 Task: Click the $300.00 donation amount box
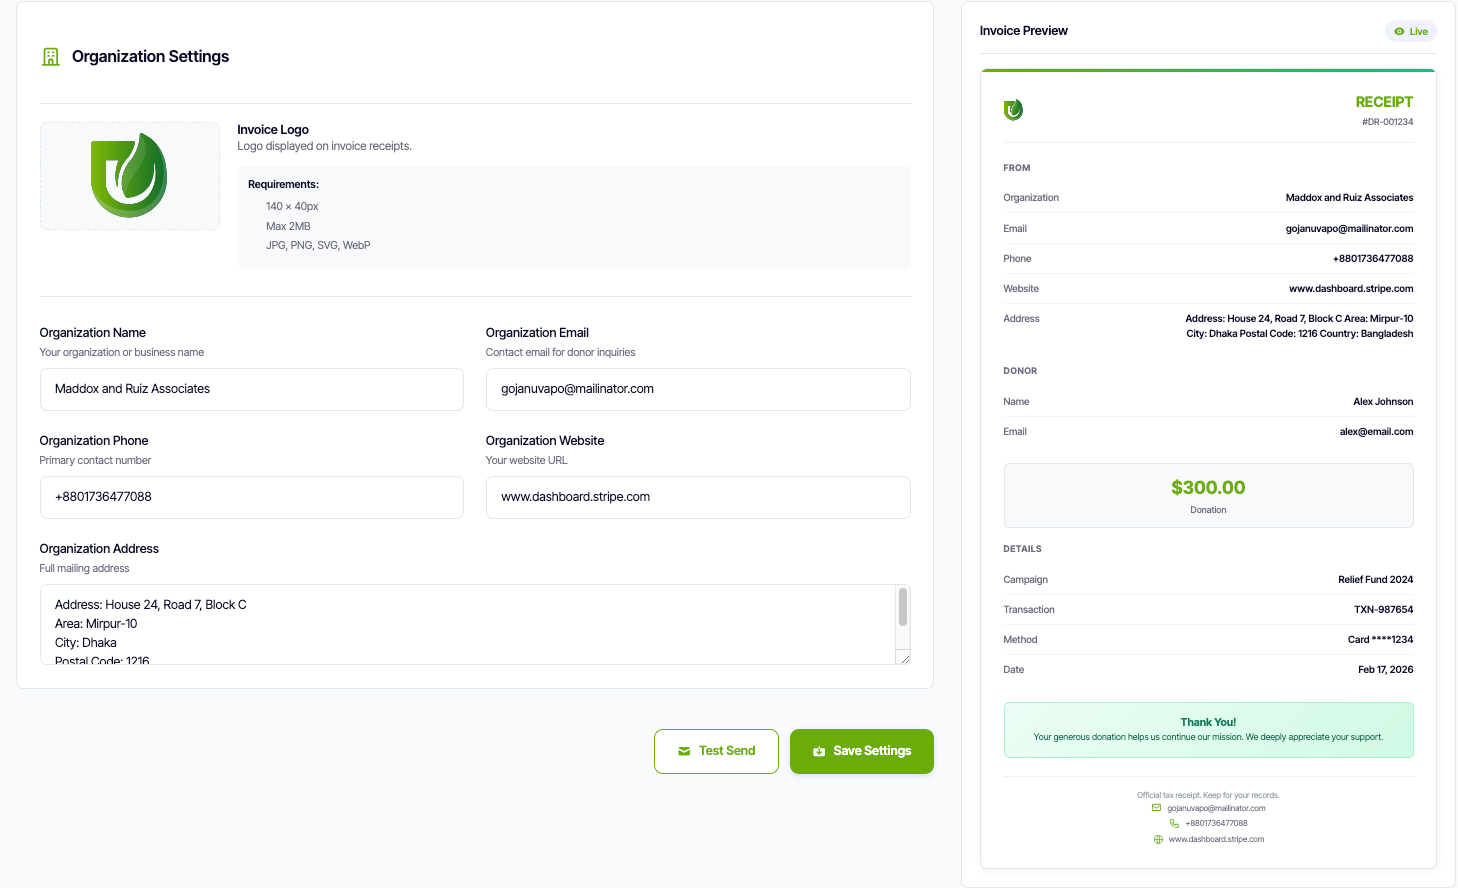pos(1208,494)
